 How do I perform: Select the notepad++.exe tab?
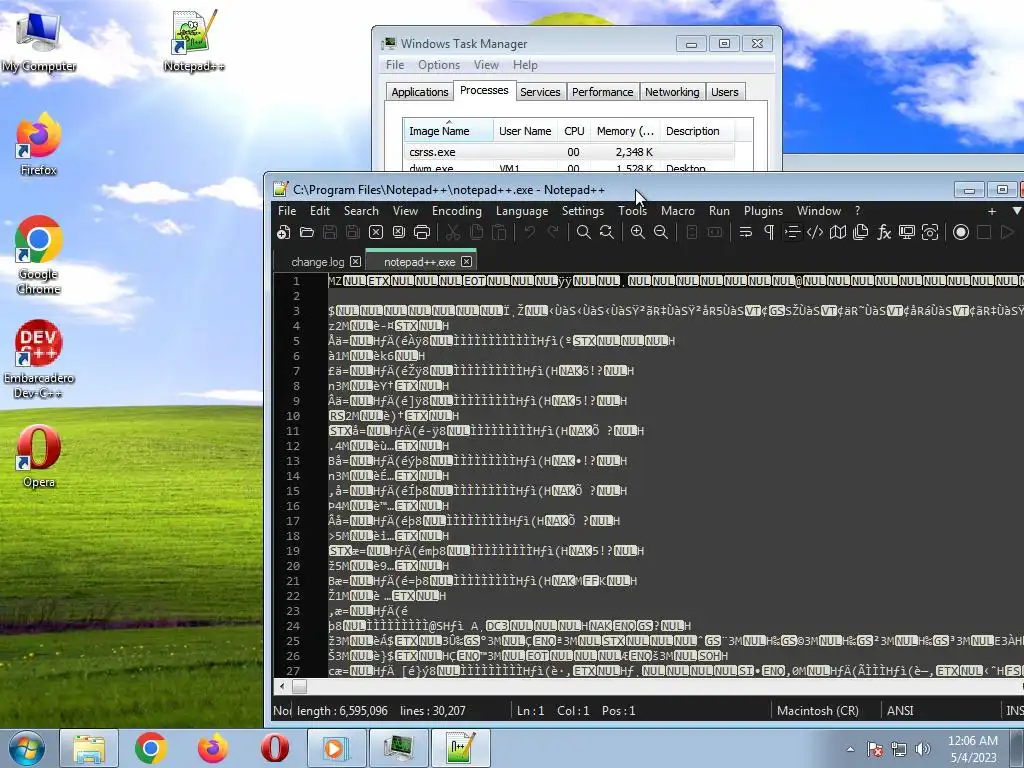click(x=419, y=262)
